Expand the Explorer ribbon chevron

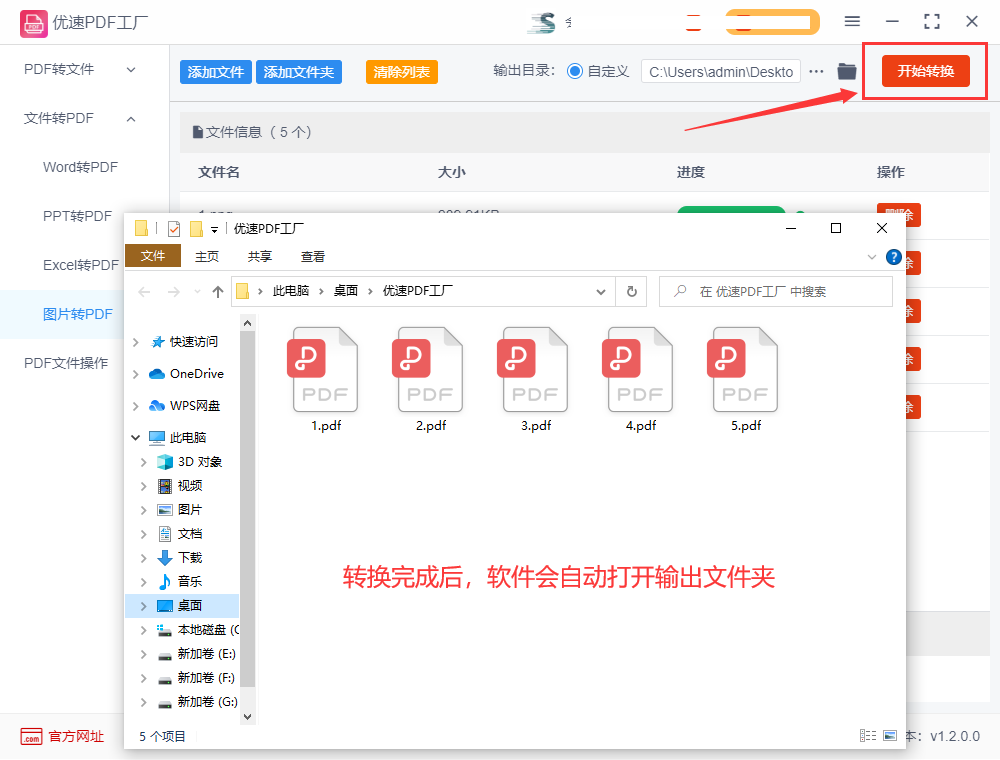coord(872,257)
